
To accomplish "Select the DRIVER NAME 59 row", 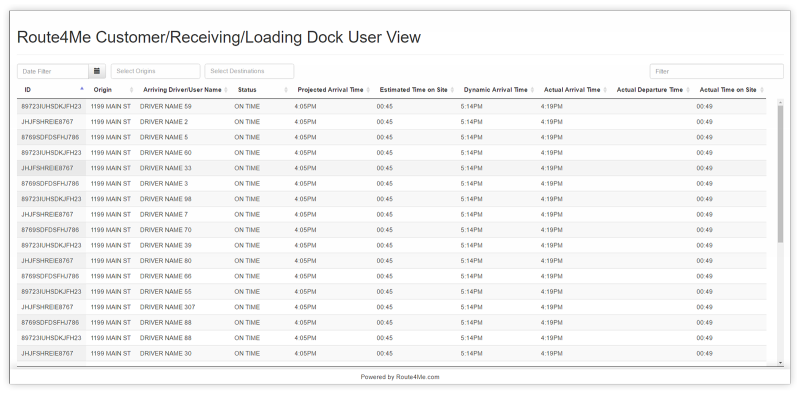I will coord(391,107).
